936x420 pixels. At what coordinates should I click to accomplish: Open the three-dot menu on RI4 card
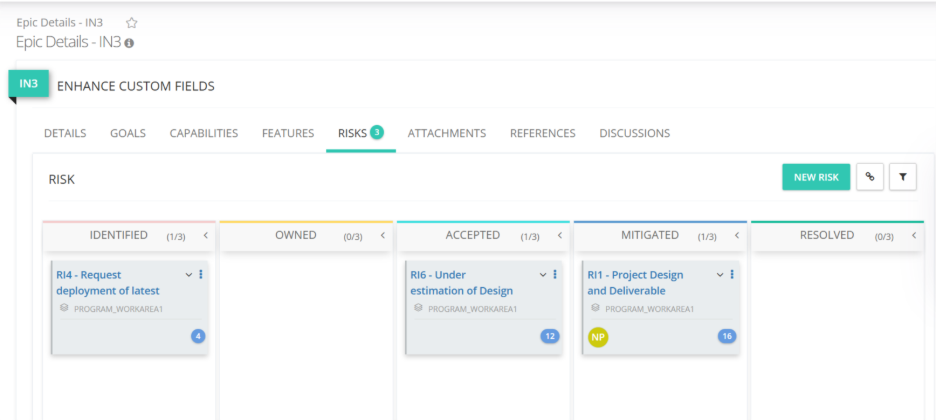click(201, 275)
